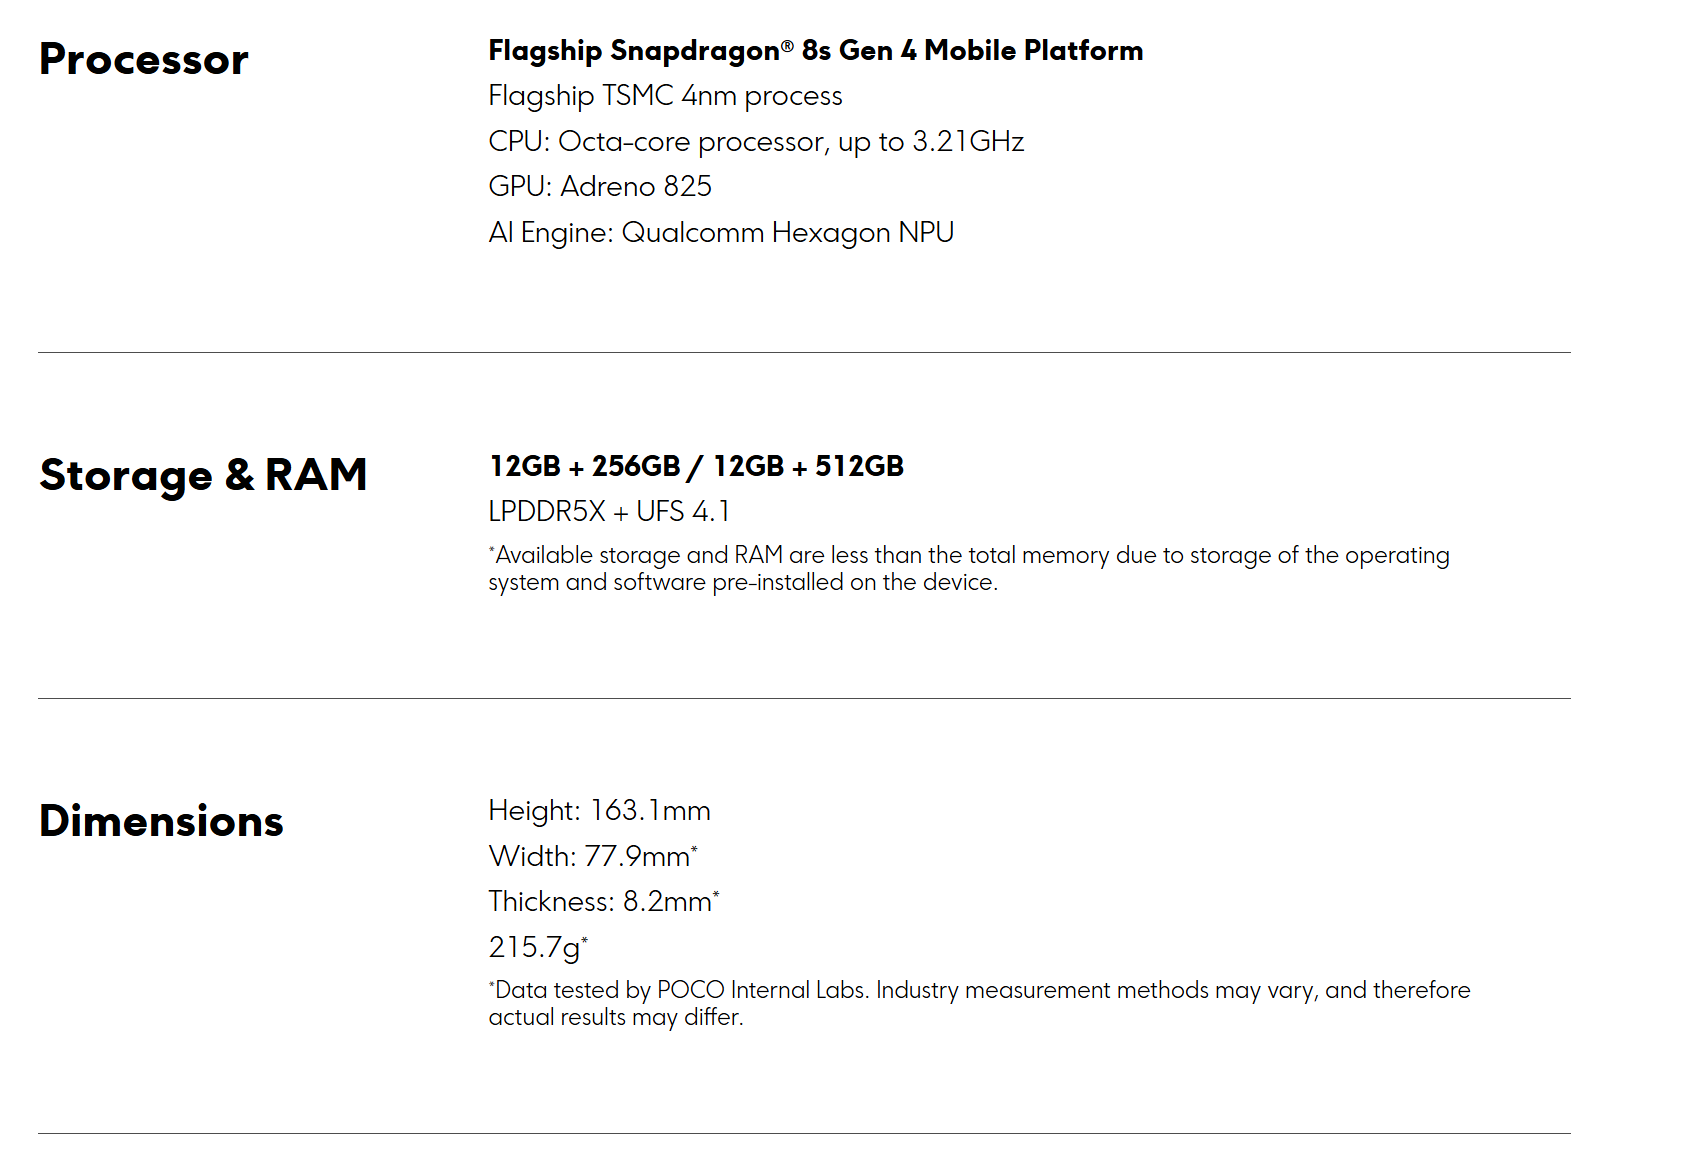The height and width of the screenshot is (1175, 1685).
Task: Click the 12GB + 512GB storage option text
Action: 808,466
